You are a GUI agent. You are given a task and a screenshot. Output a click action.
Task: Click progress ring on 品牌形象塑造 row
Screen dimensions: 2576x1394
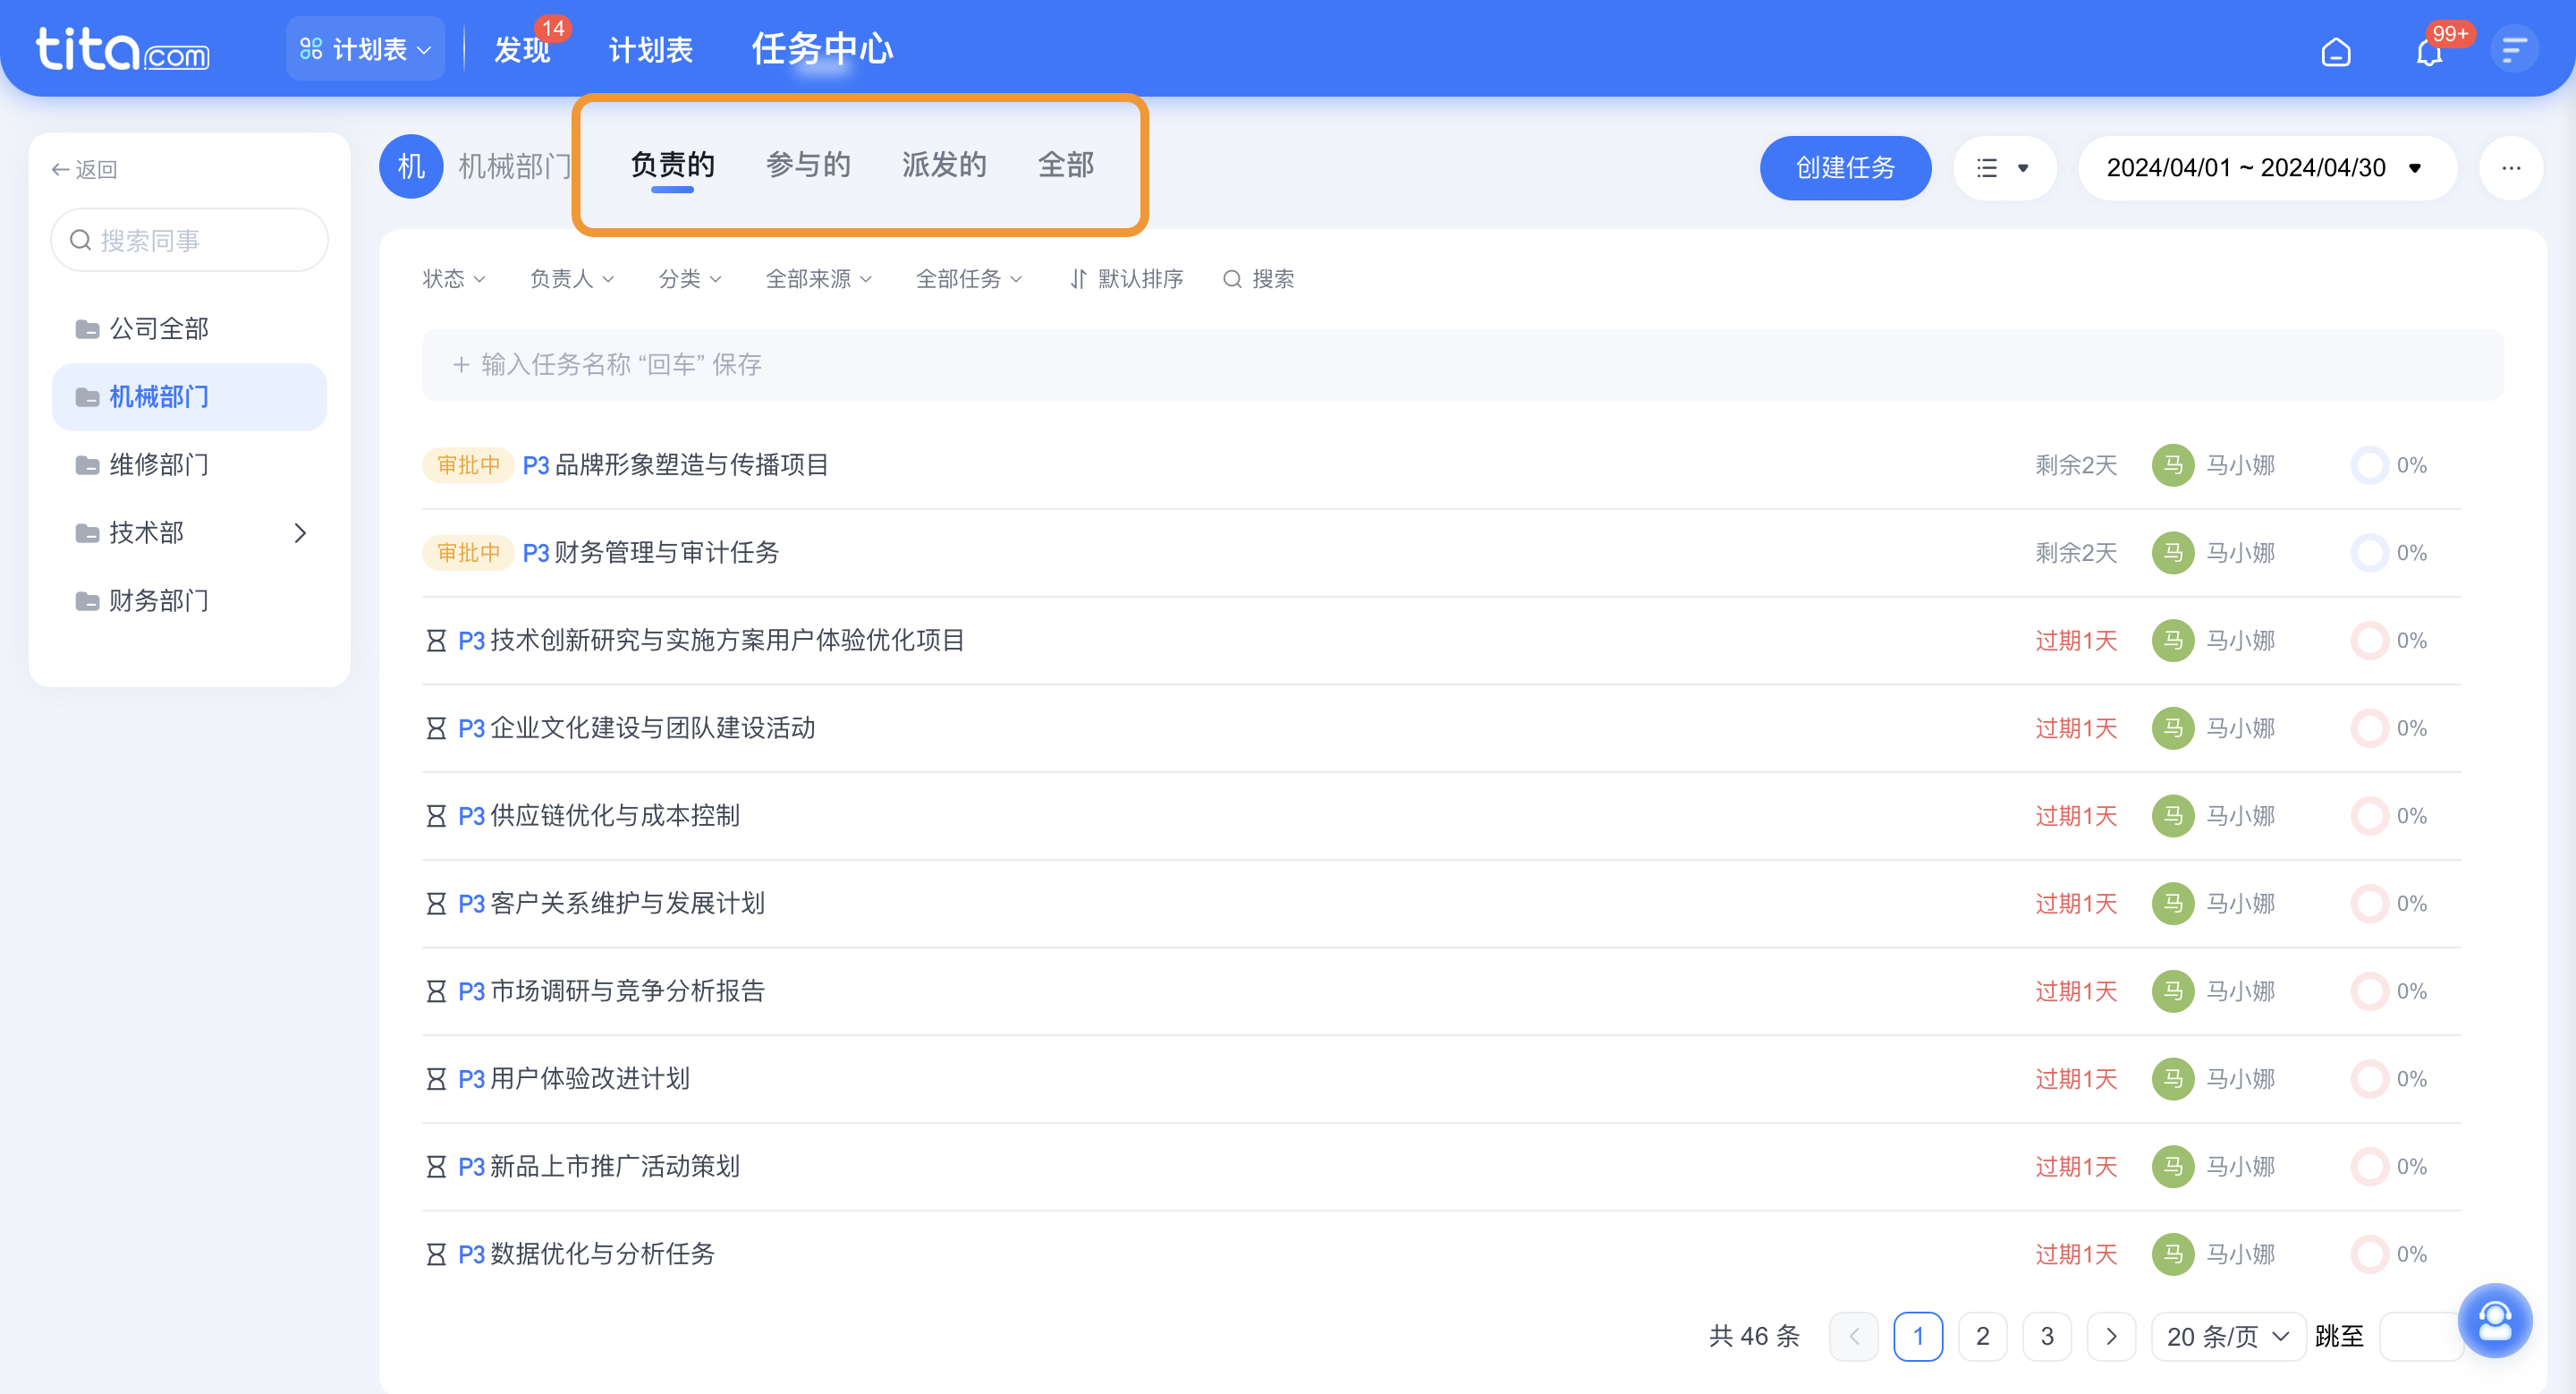[x=2369, y=465]
